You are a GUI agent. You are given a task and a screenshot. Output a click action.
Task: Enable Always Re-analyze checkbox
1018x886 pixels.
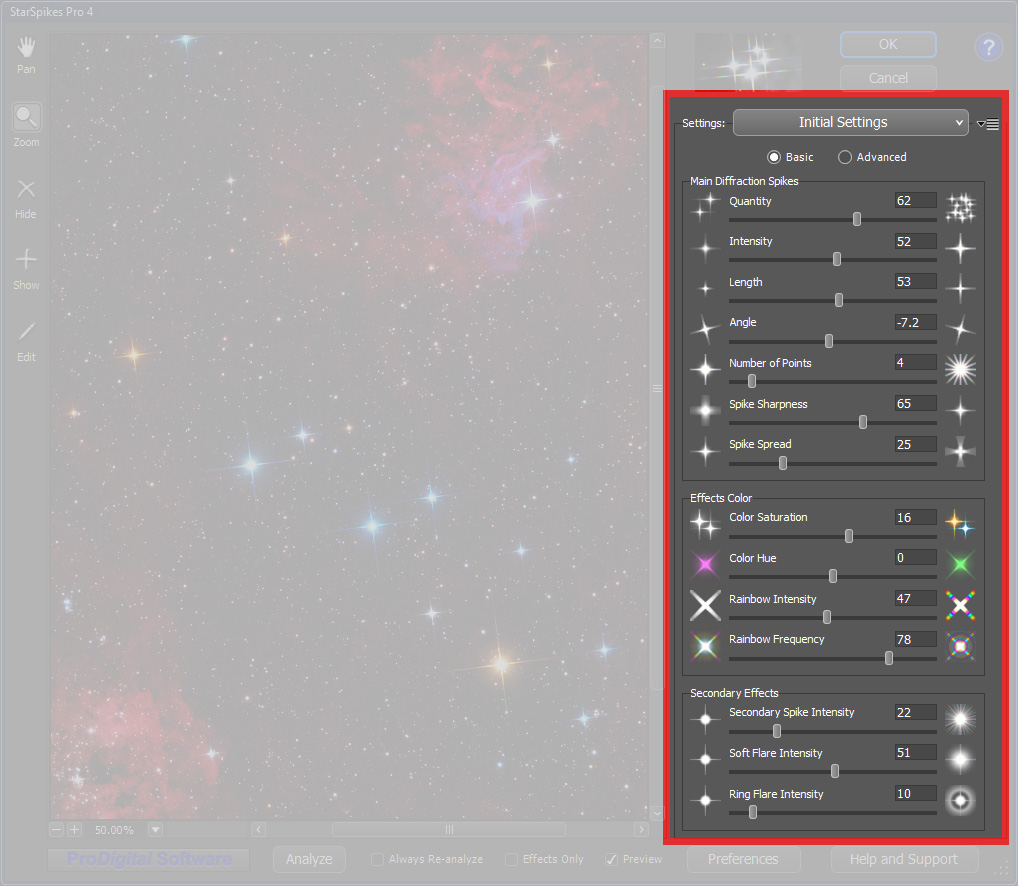click(377, 859)
